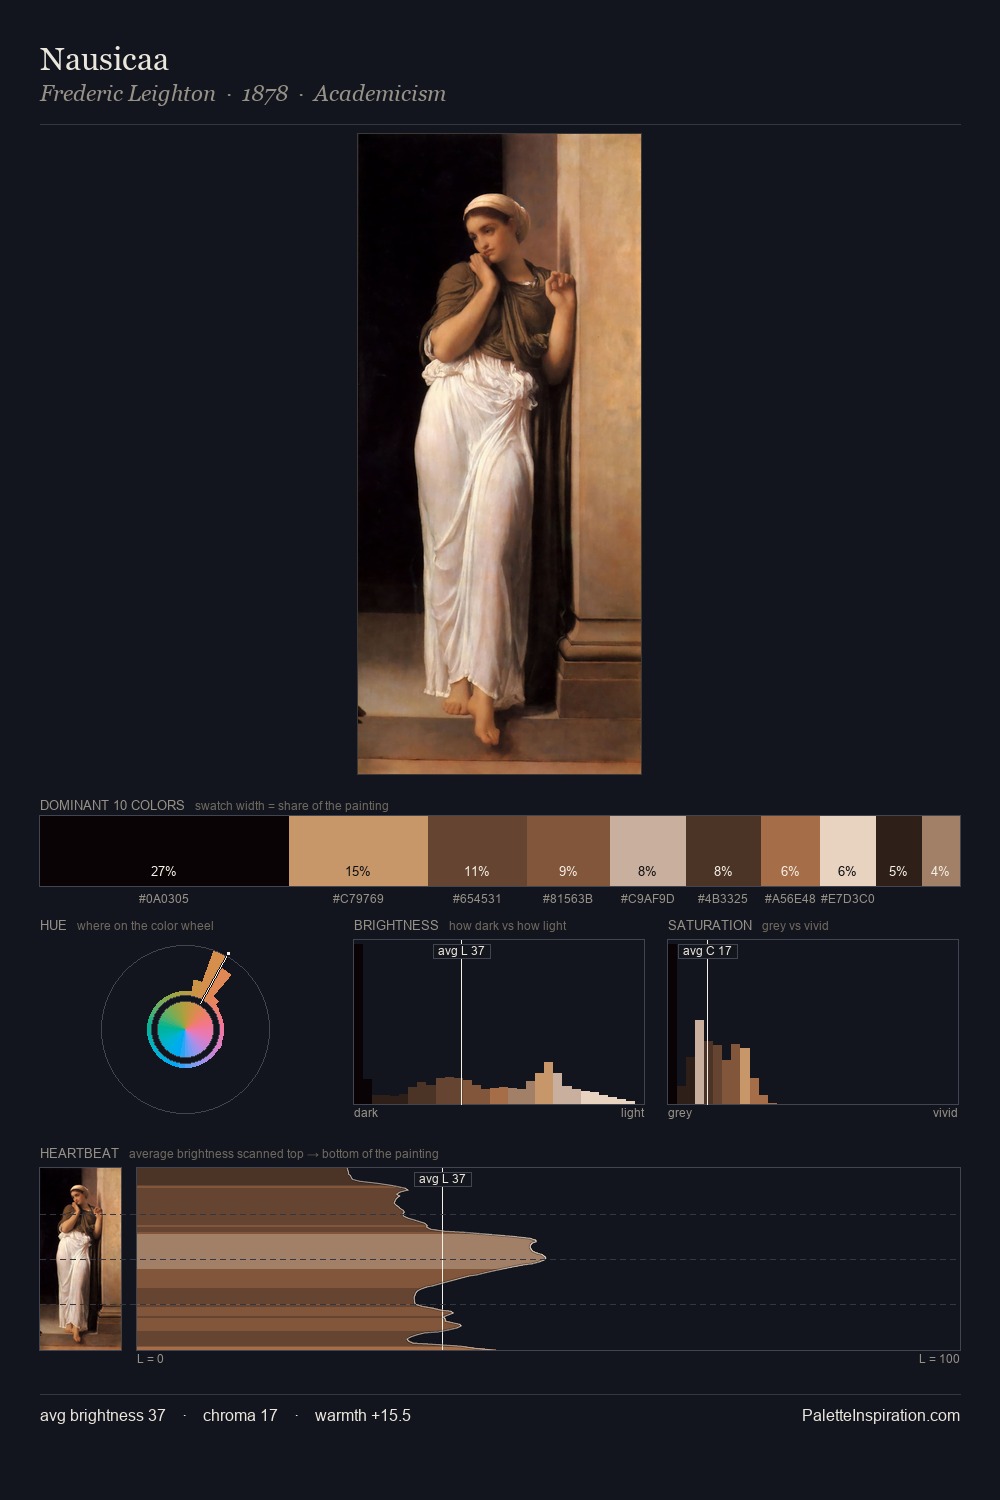Click the hex code #0A0305
The height and width of the screenshot is (1500, 1000).
click(x=164, y=899)
